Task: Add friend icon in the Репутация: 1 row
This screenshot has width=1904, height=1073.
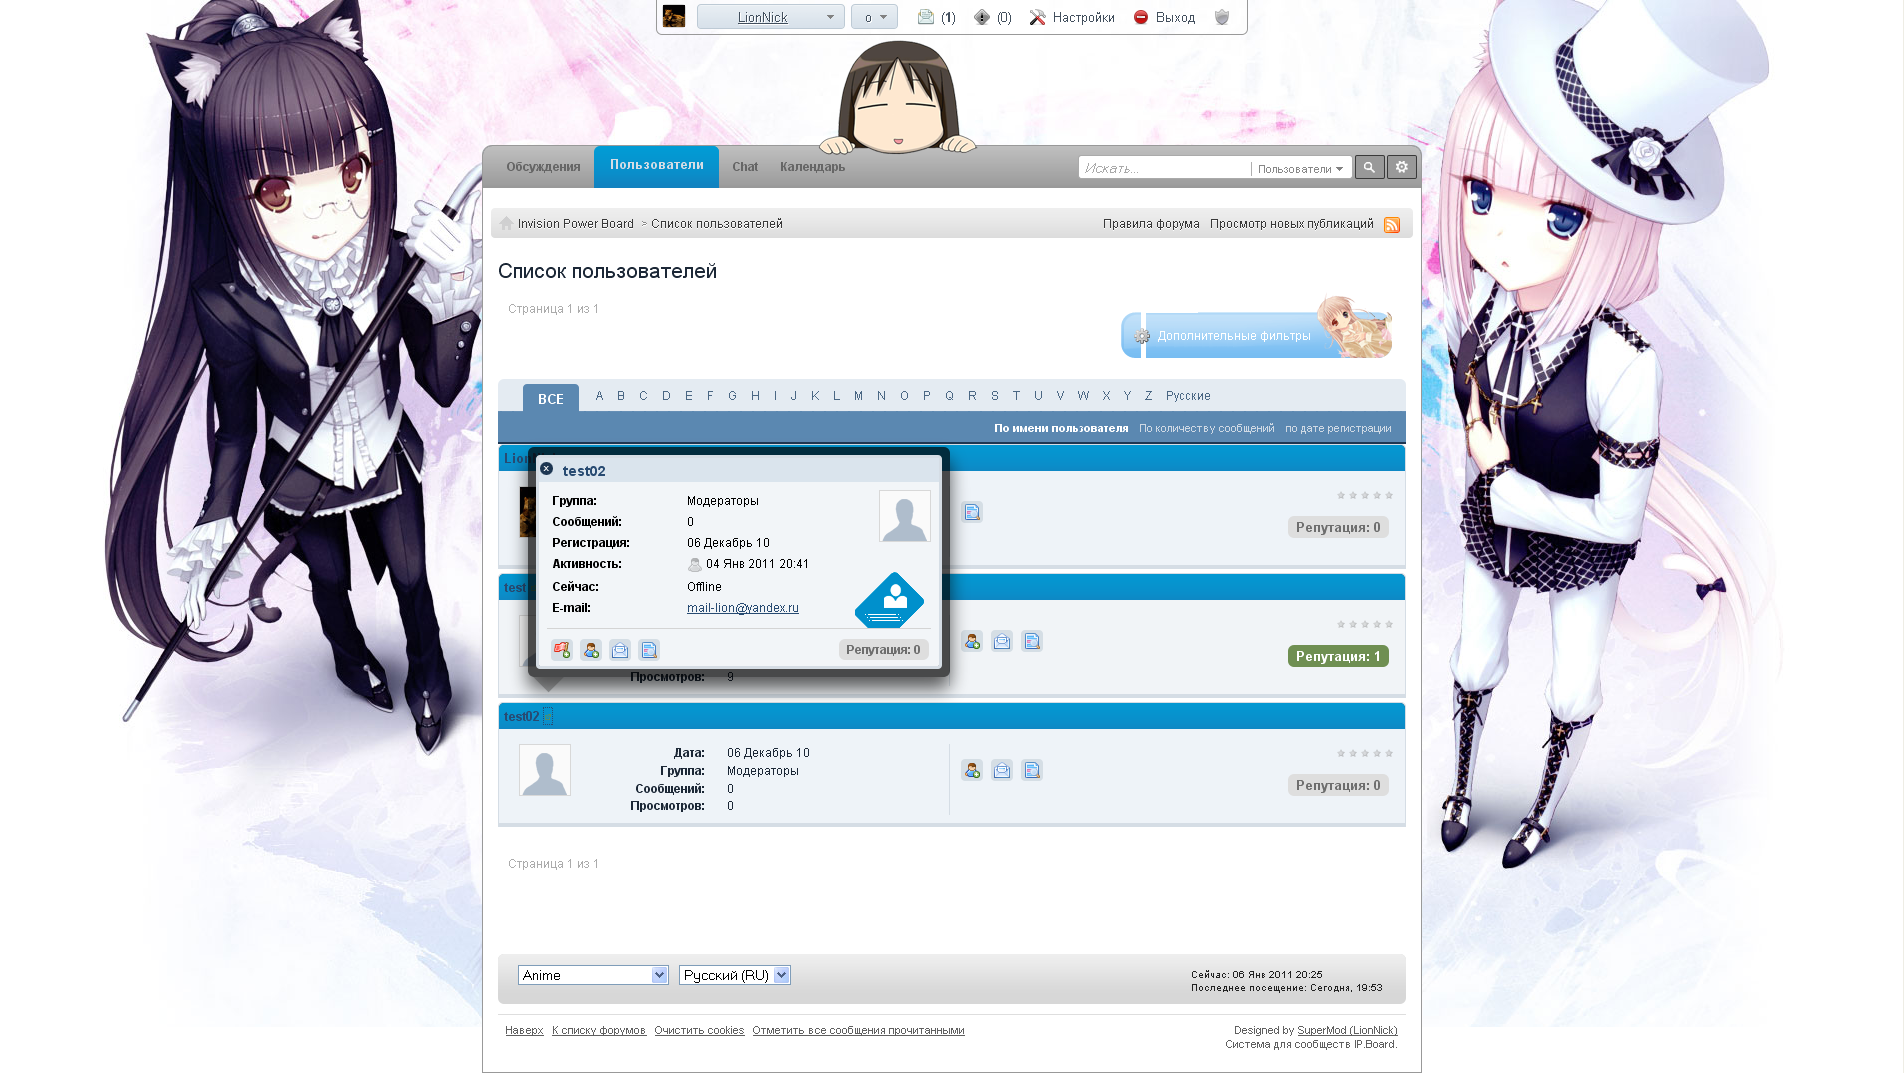Action: click(x=972, y=641)
